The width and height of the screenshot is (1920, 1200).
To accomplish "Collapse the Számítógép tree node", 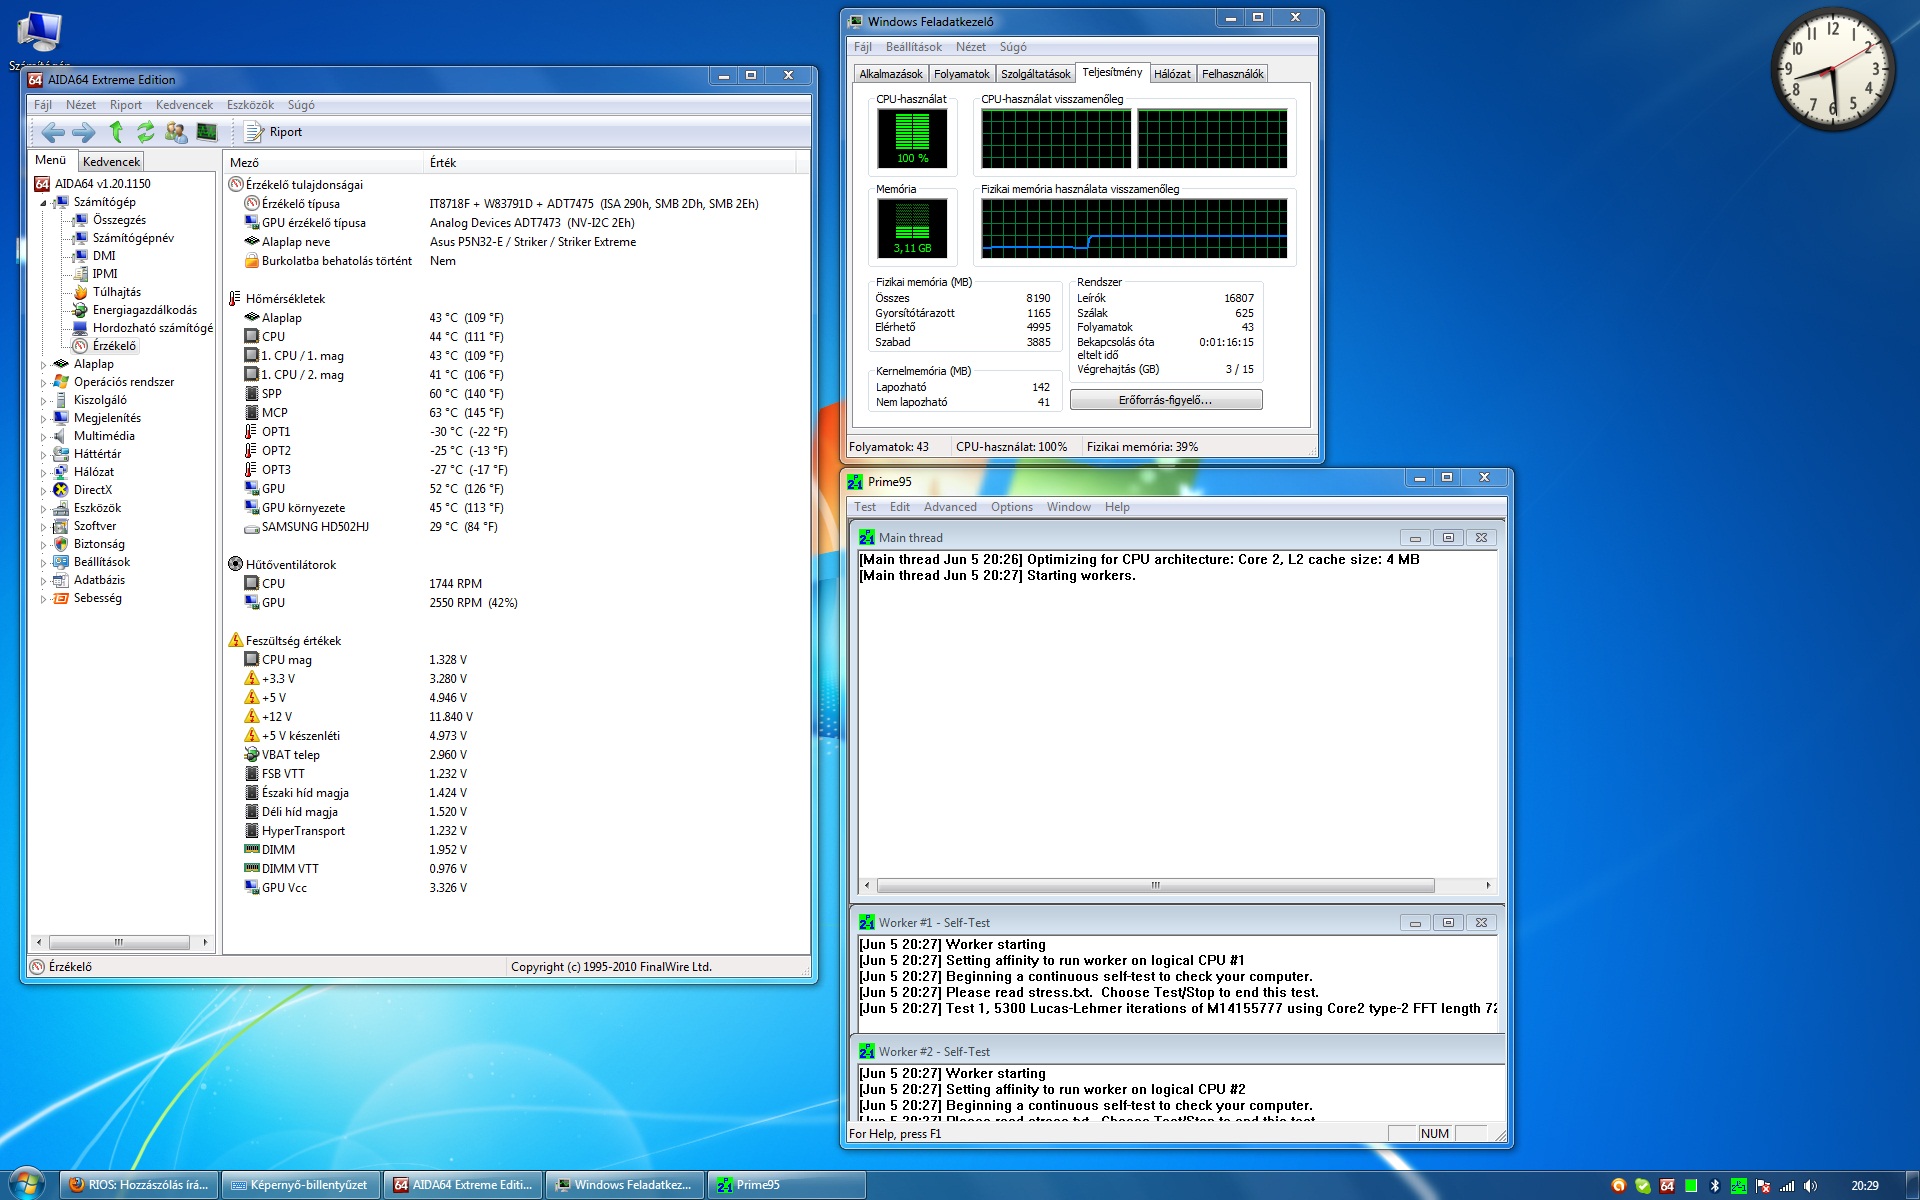I will point(43,203).
